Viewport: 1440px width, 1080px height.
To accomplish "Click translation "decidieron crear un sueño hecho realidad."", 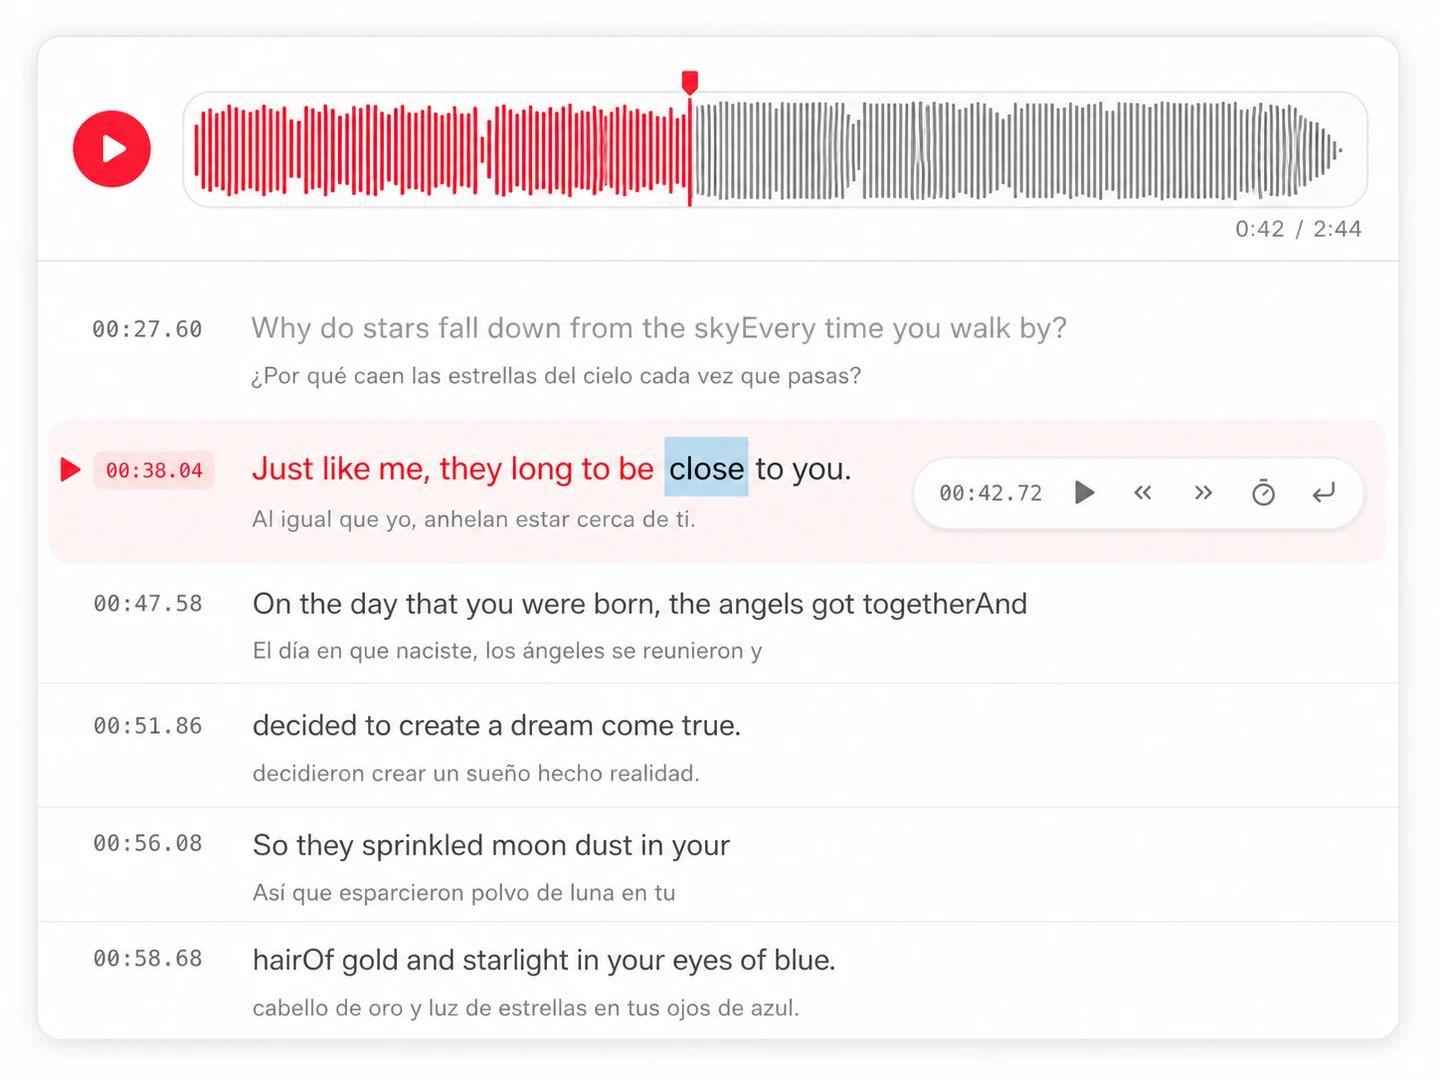I will [476, 773].
